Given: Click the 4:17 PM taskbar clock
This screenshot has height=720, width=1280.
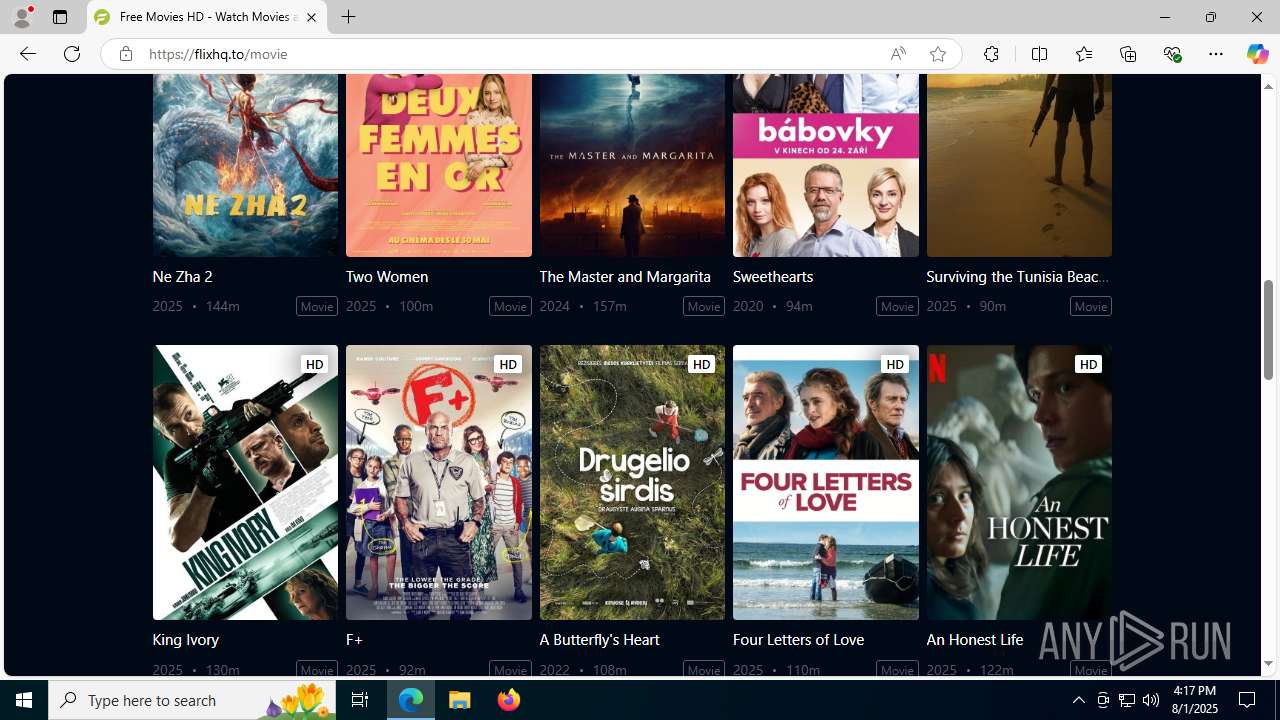Looking at the screenshot, I should 1195,700.
